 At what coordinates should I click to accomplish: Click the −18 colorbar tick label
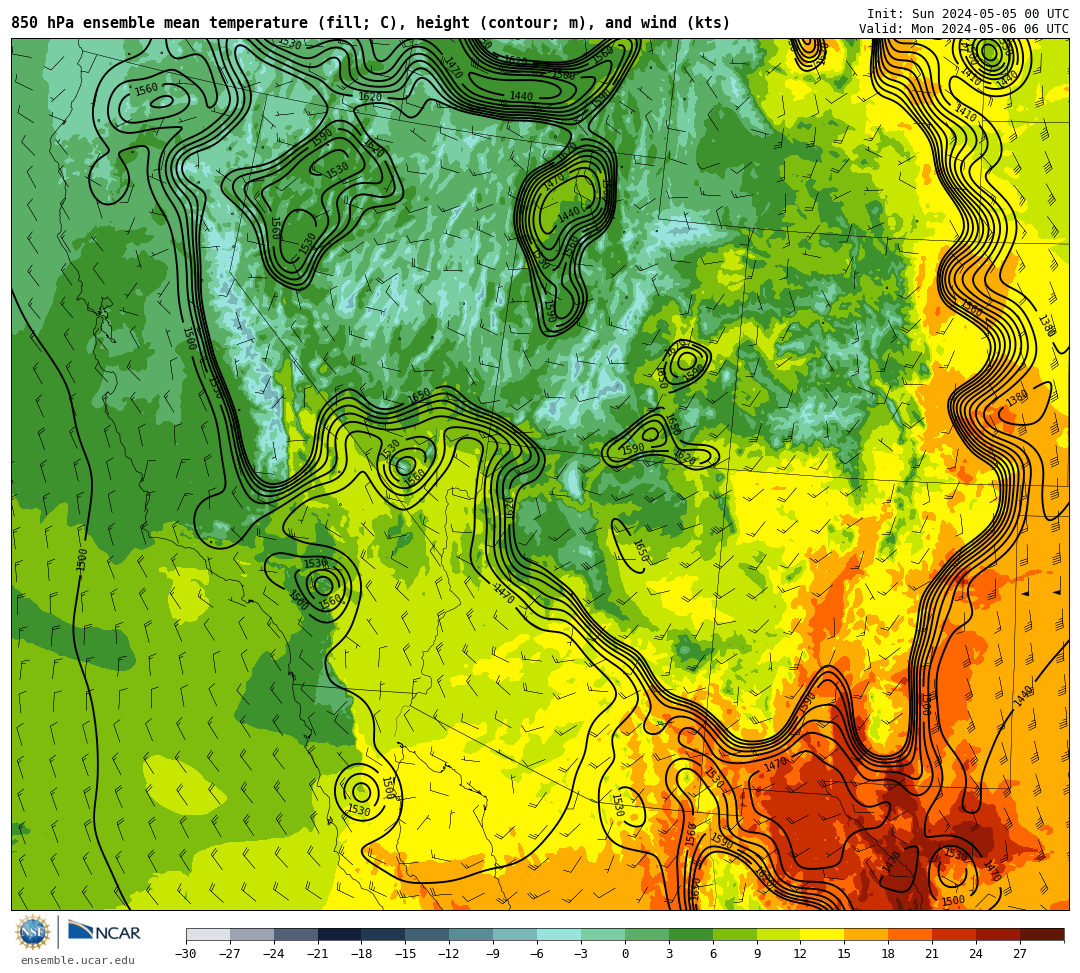pos(362,954)
